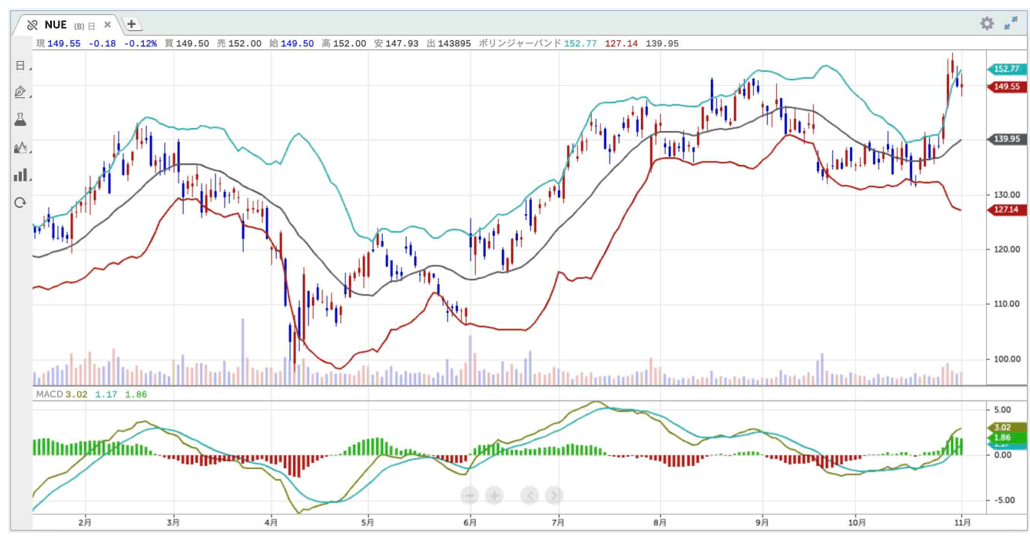The height and width of the screenshot is (538, 1030).
Task: Click the MACD indicator label
Action: (x=49, y=394)
